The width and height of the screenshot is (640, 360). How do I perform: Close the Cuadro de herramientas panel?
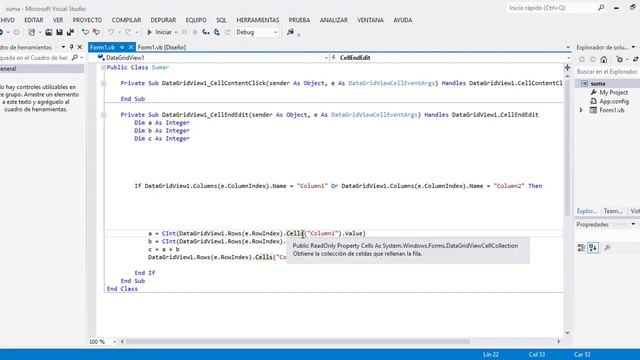tap(80, 47)
